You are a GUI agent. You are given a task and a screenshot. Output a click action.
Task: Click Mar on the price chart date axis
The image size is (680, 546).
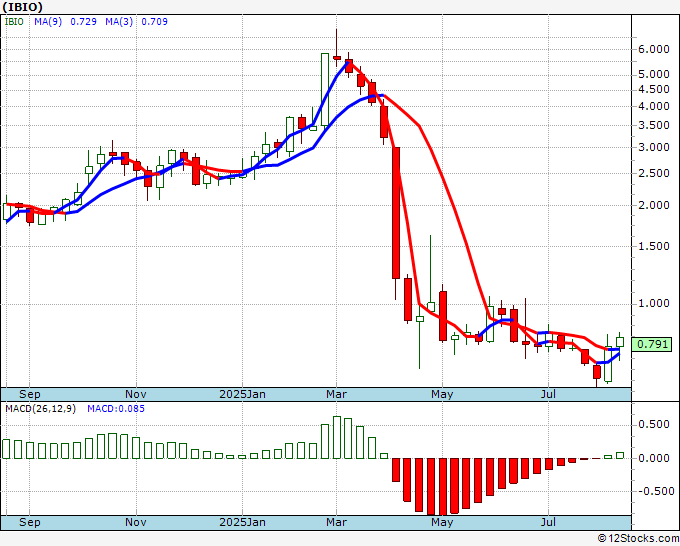pyautogui.click(x=337, y=394)
